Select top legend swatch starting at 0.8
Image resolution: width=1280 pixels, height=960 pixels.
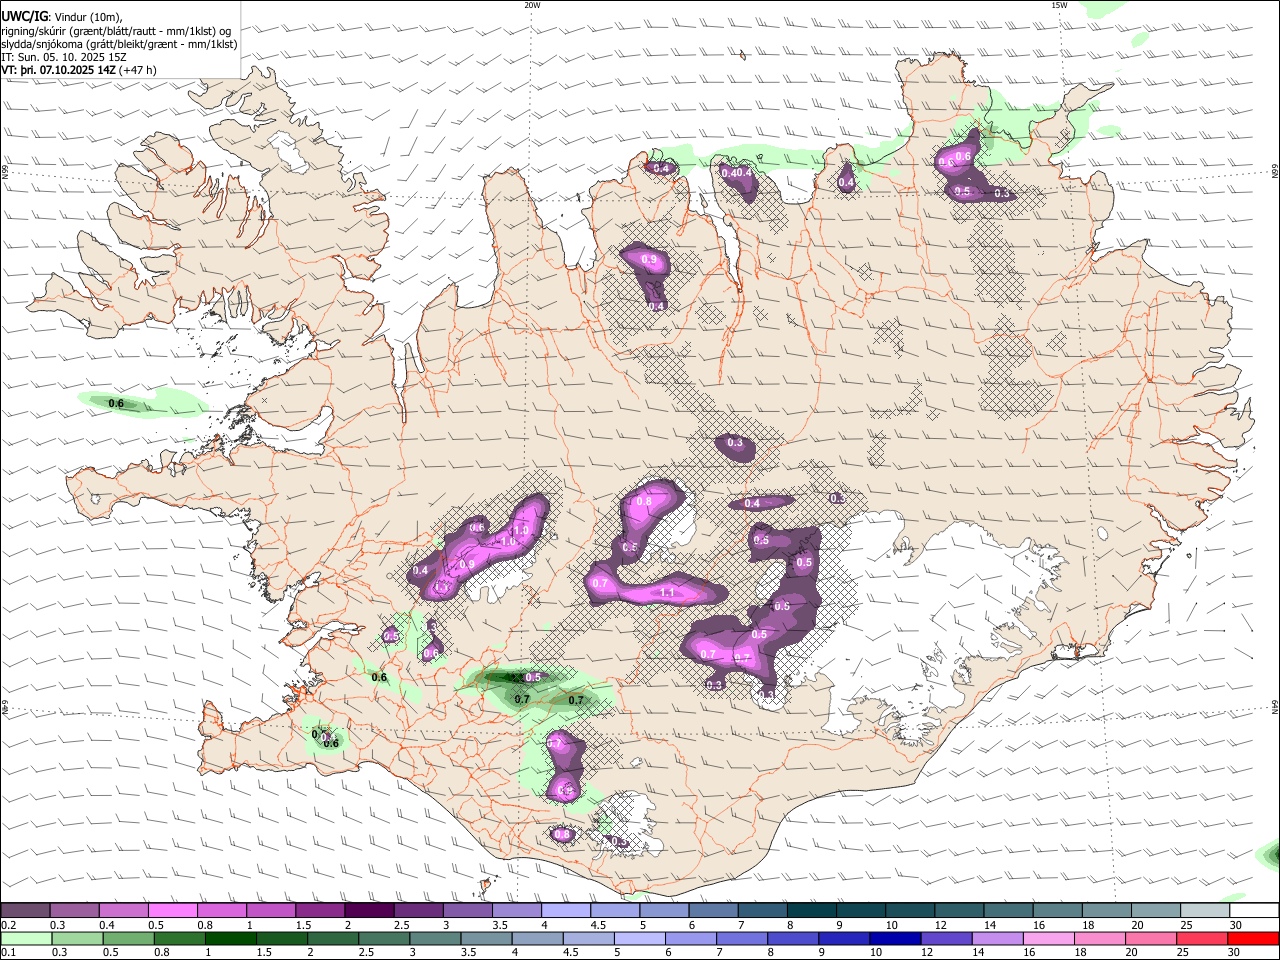(221, 911)
